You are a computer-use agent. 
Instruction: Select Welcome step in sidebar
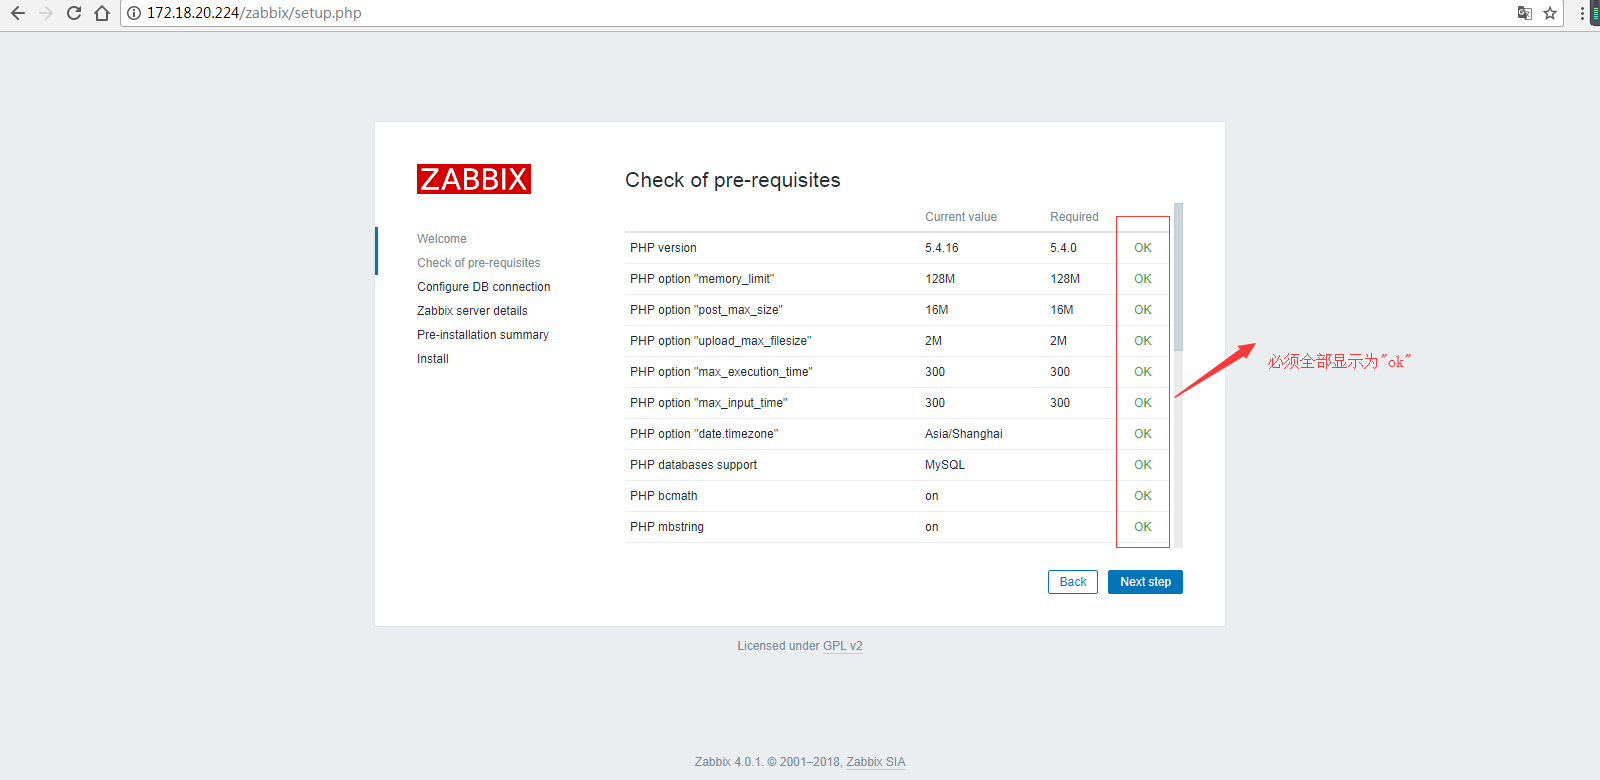442,239
